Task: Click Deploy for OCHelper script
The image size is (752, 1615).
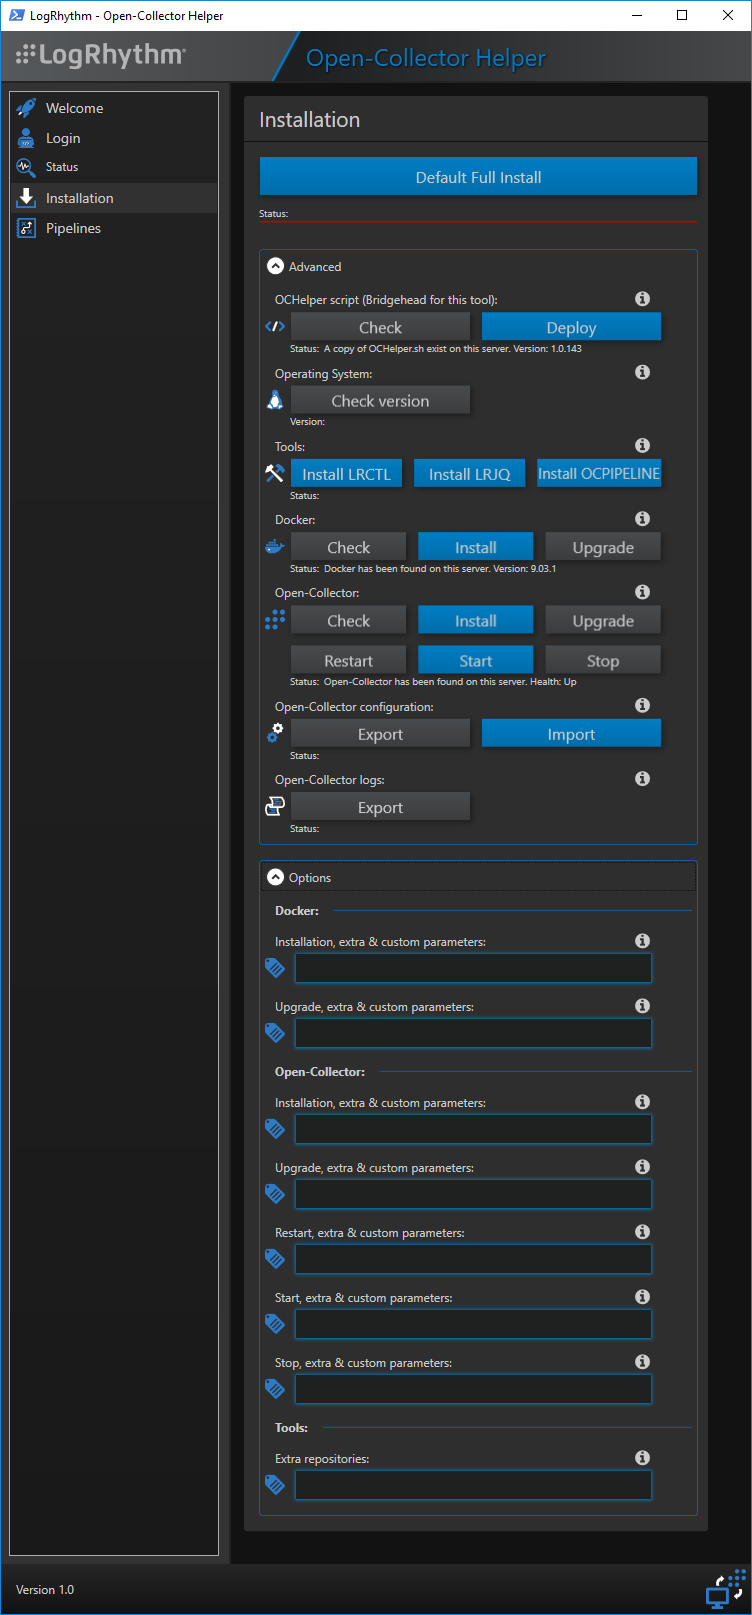Action: pyautogui.click(x=571, y=327)
